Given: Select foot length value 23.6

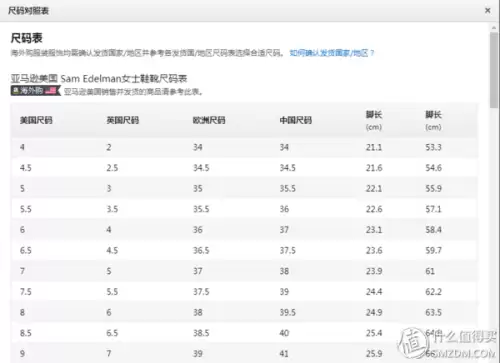Looking at the screenshot, I should [x=374, y=250].
